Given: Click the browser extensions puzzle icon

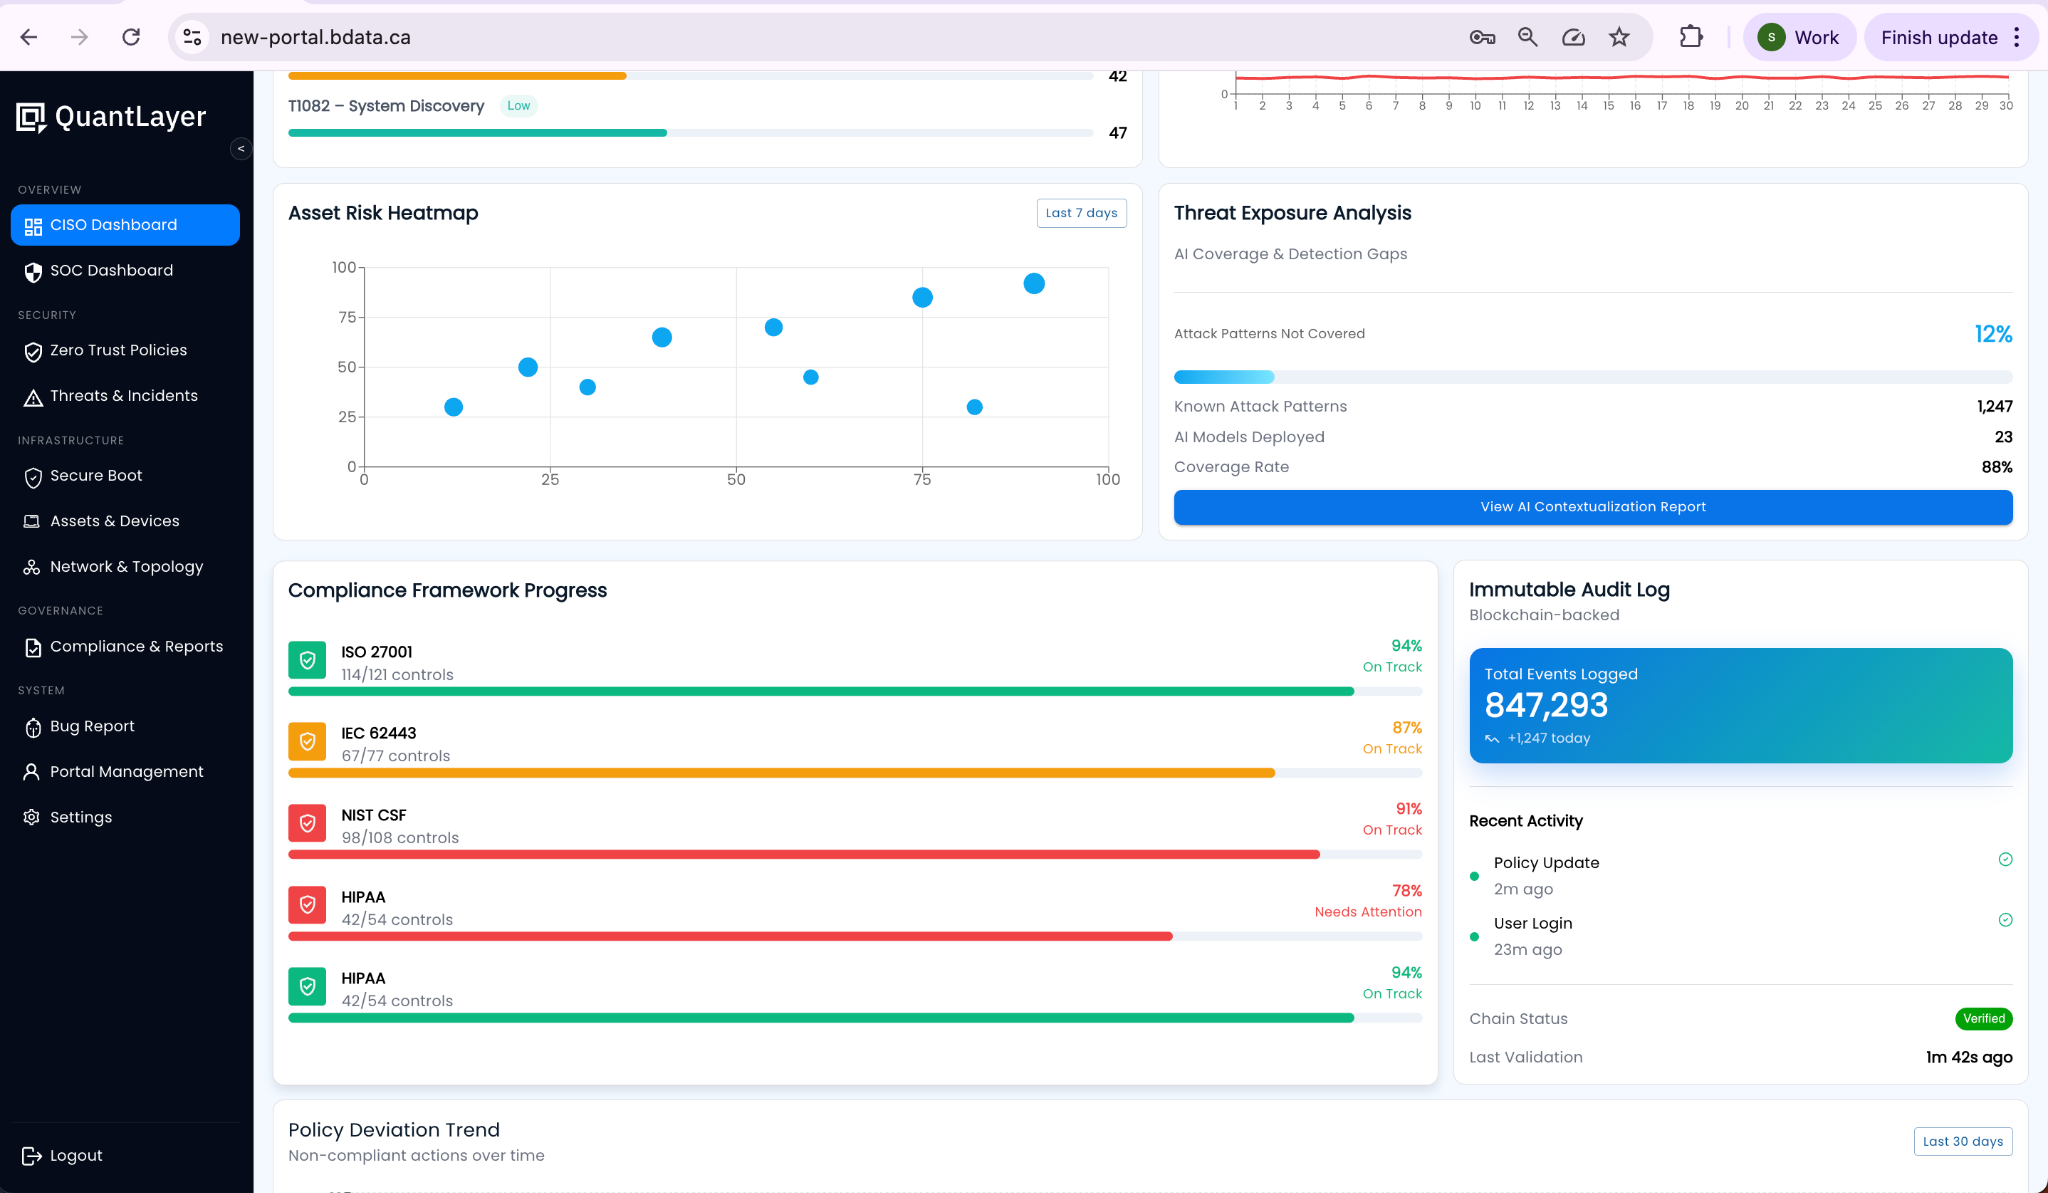Looking at the screenshot, I should click(1692, 36).
